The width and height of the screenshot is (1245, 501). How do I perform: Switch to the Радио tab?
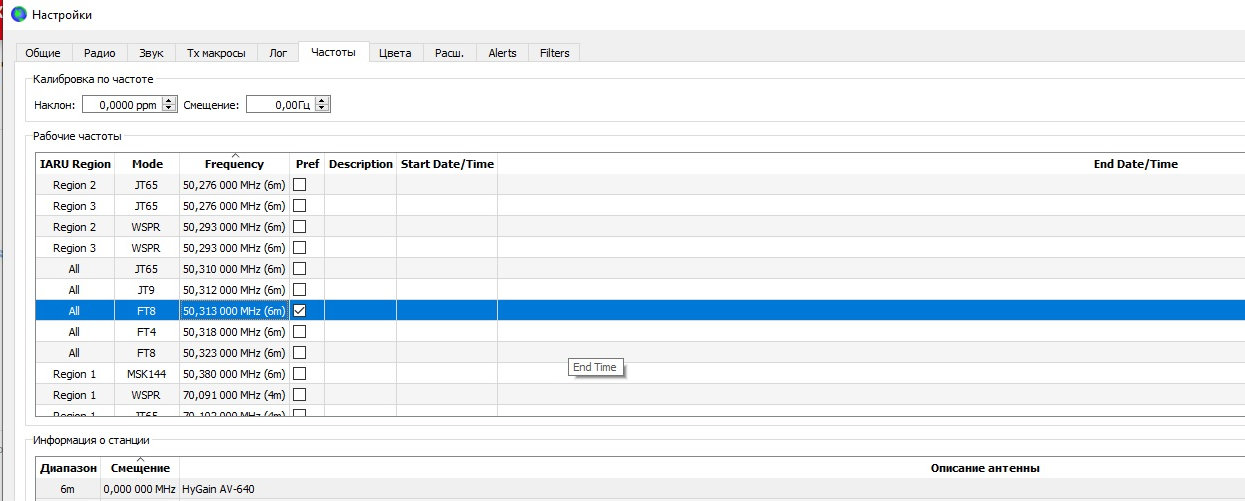pos(99,53)
